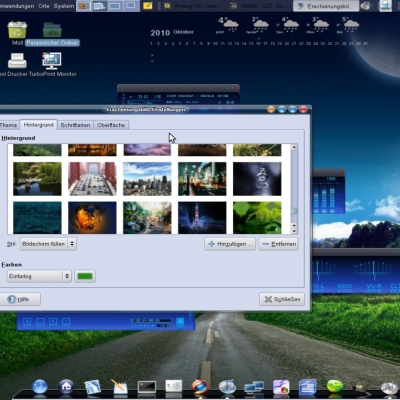
Task: Open the music note player dock icon
Action: pyautogui.click(x=227, y=387)
